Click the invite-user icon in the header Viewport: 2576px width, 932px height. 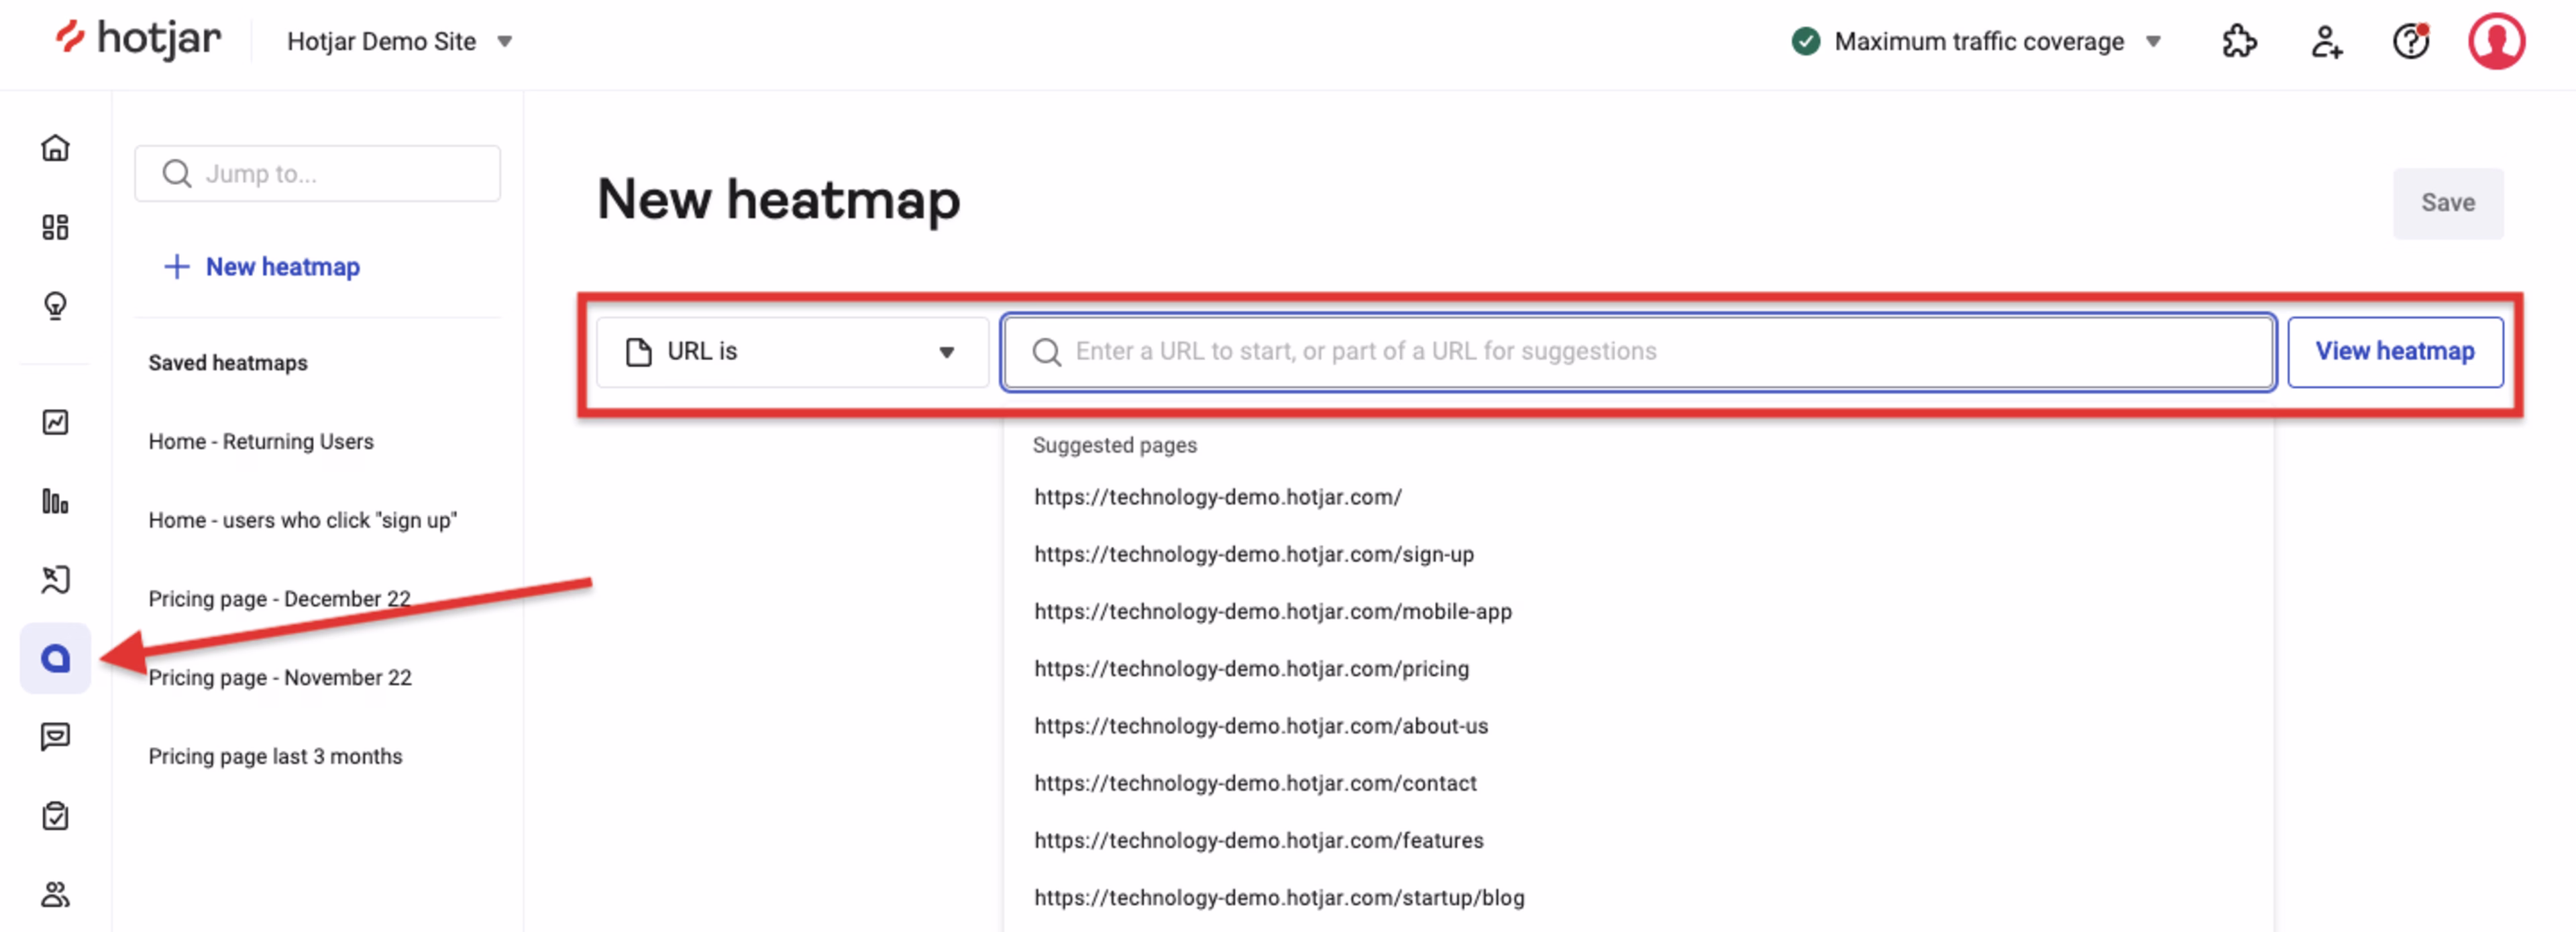tap(2326, 41)
